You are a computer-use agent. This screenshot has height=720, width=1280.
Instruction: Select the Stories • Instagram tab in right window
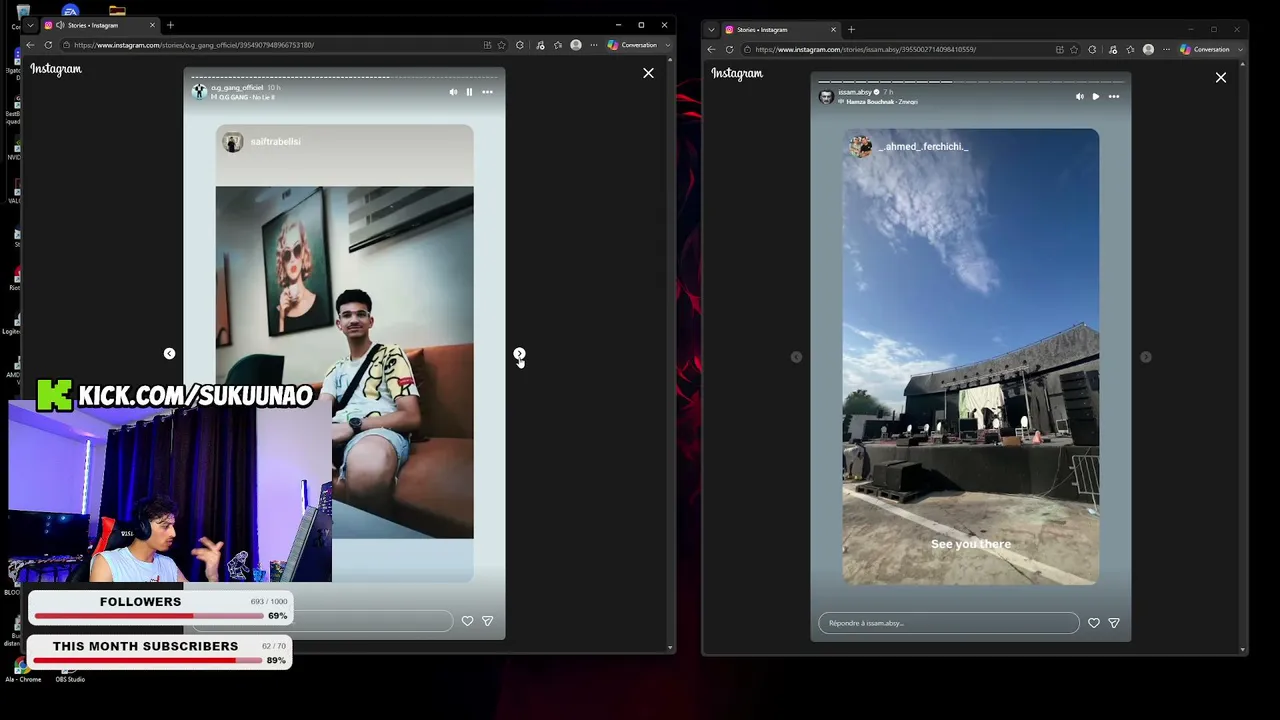point(780,29)
